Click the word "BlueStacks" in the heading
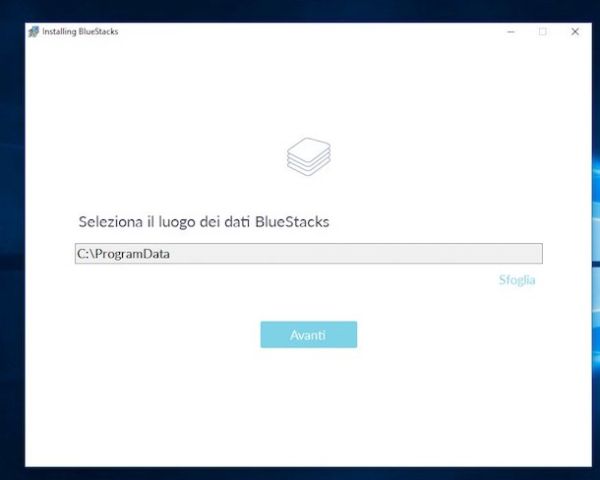 (x=292, y=222)
